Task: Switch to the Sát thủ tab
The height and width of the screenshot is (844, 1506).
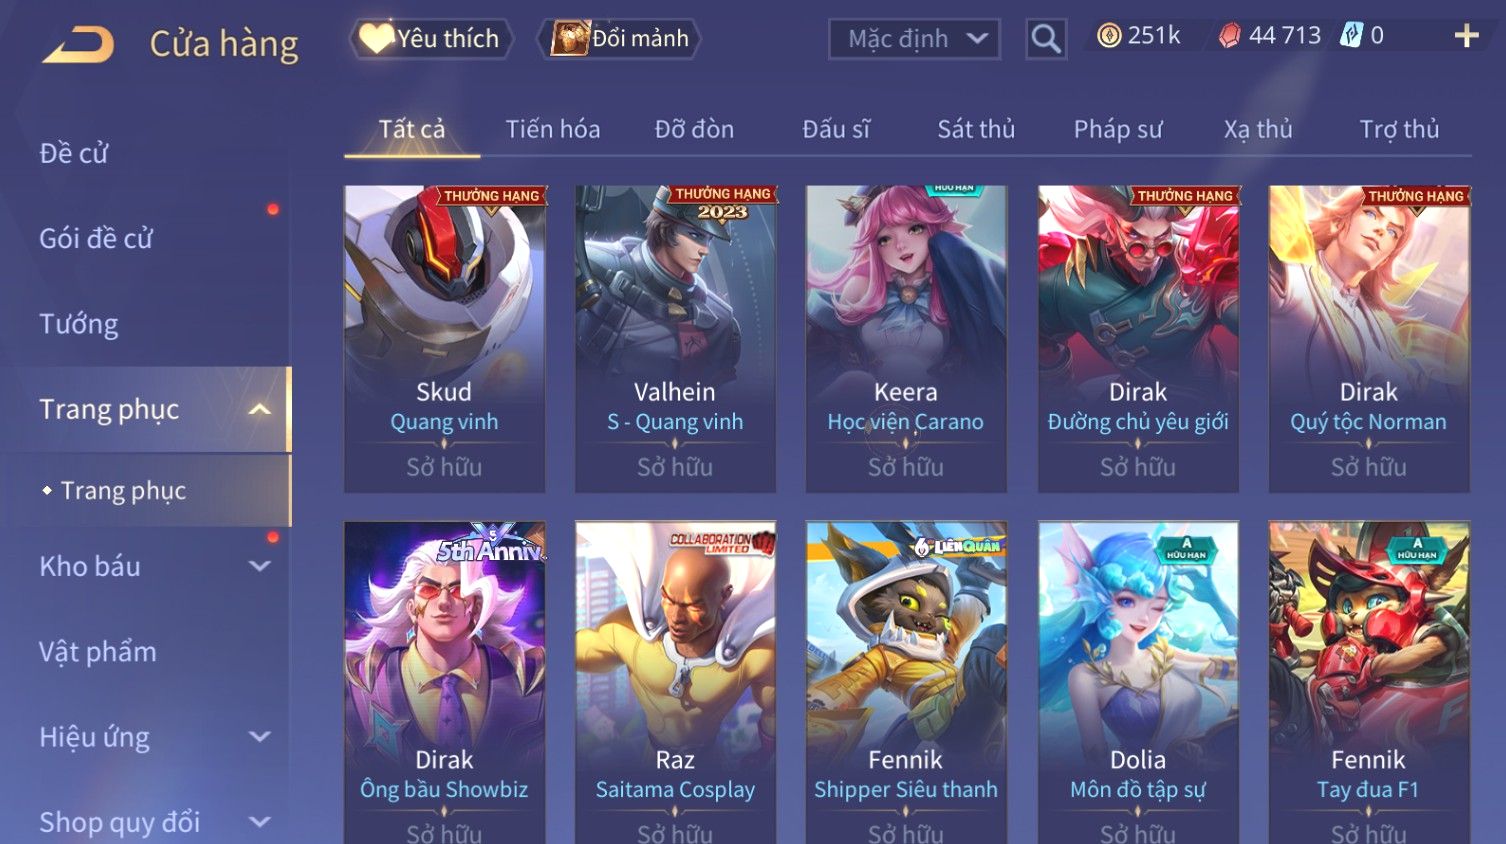Action: tap(976, 129)
